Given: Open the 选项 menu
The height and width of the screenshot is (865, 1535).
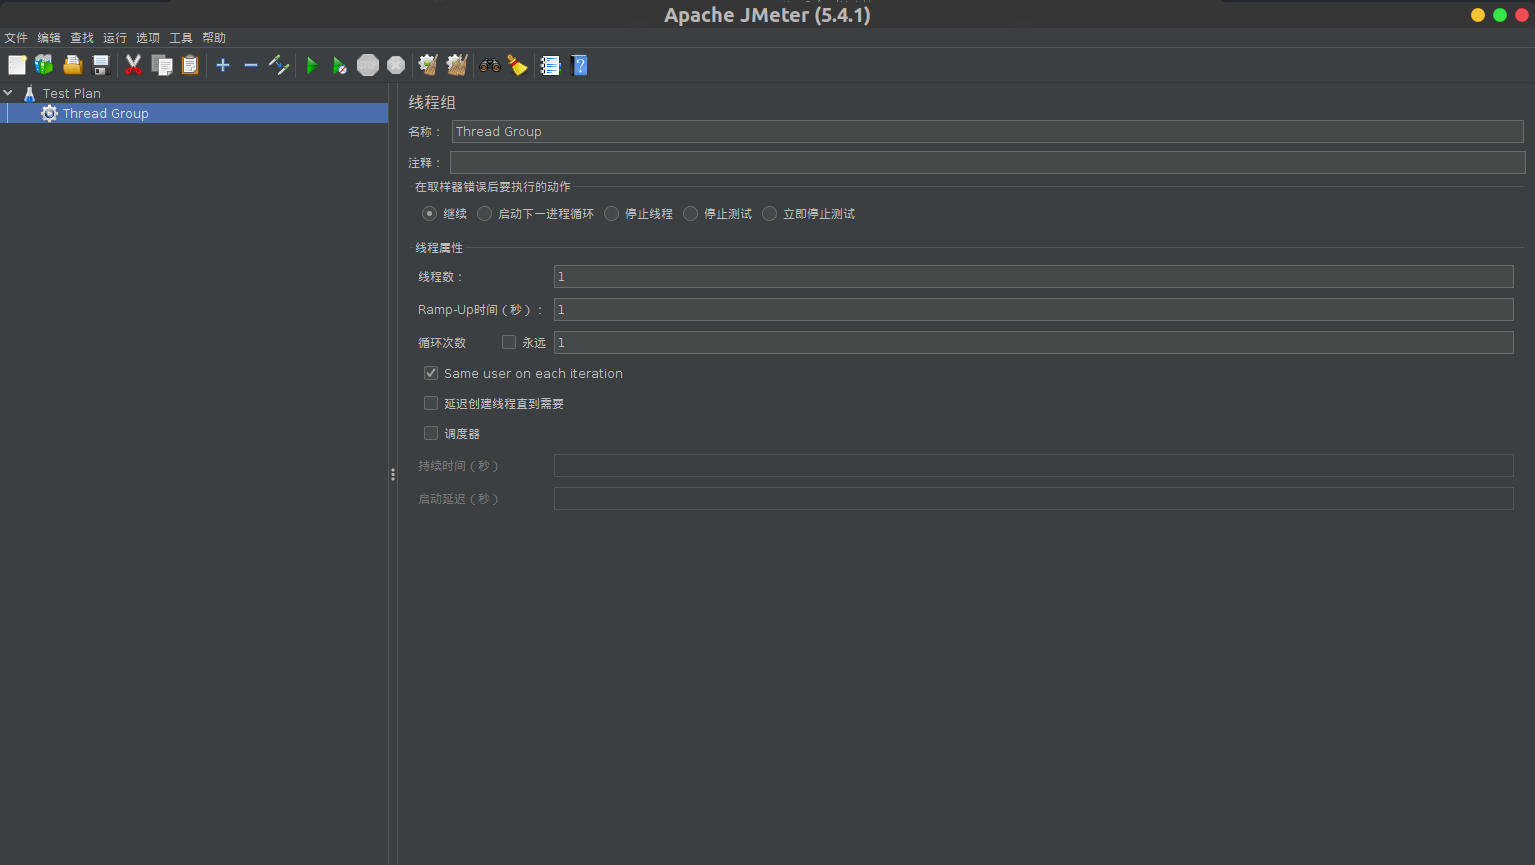Looking at the screenshot, I should (148, 38).
